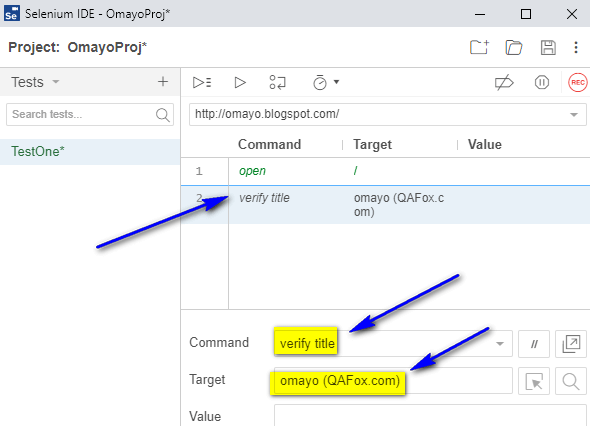Select the verify title command row
This screenshot has width=590, height=426.
[x=385, y=205]
